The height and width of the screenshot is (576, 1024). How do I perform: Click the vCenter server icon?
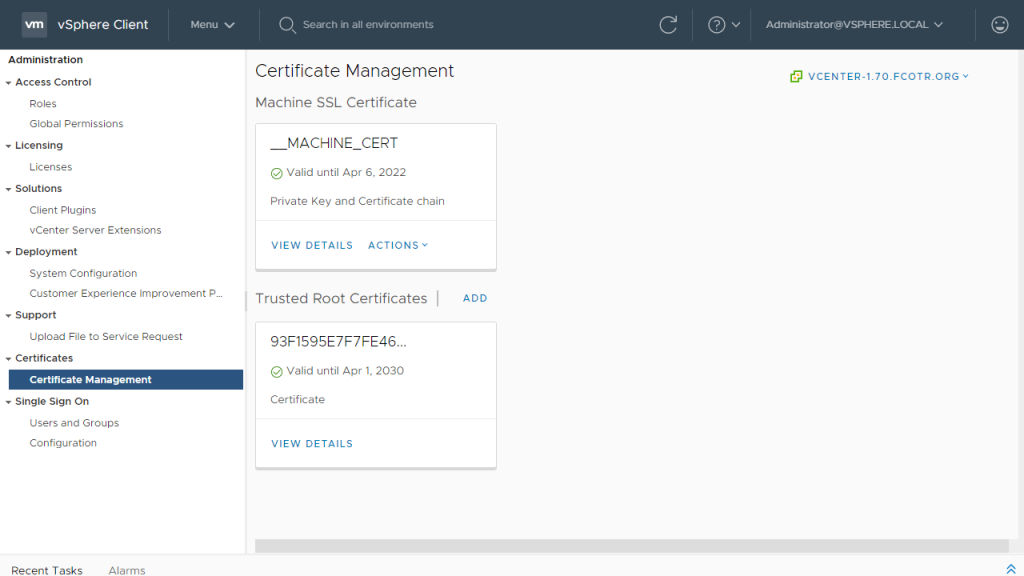796,76
